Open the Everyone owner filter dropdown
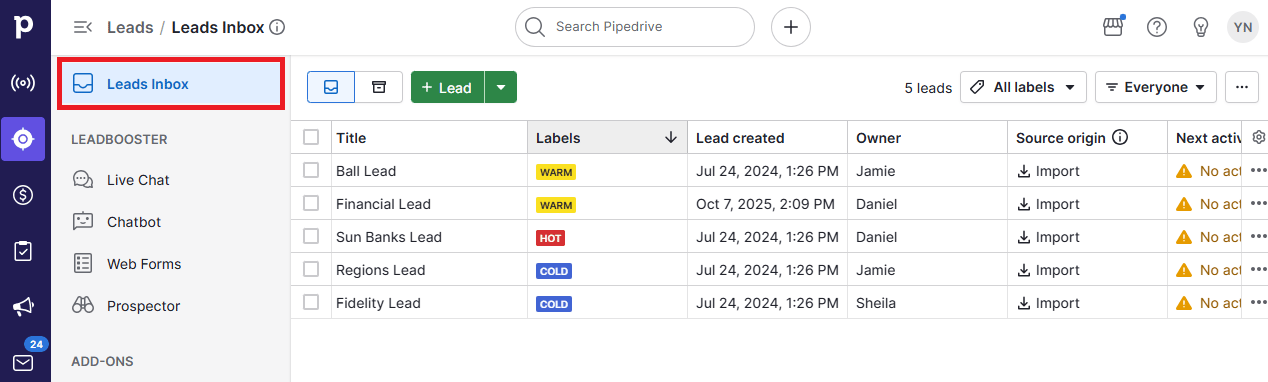This screenshot has width=1268, height=382. tap(1156, 87)
